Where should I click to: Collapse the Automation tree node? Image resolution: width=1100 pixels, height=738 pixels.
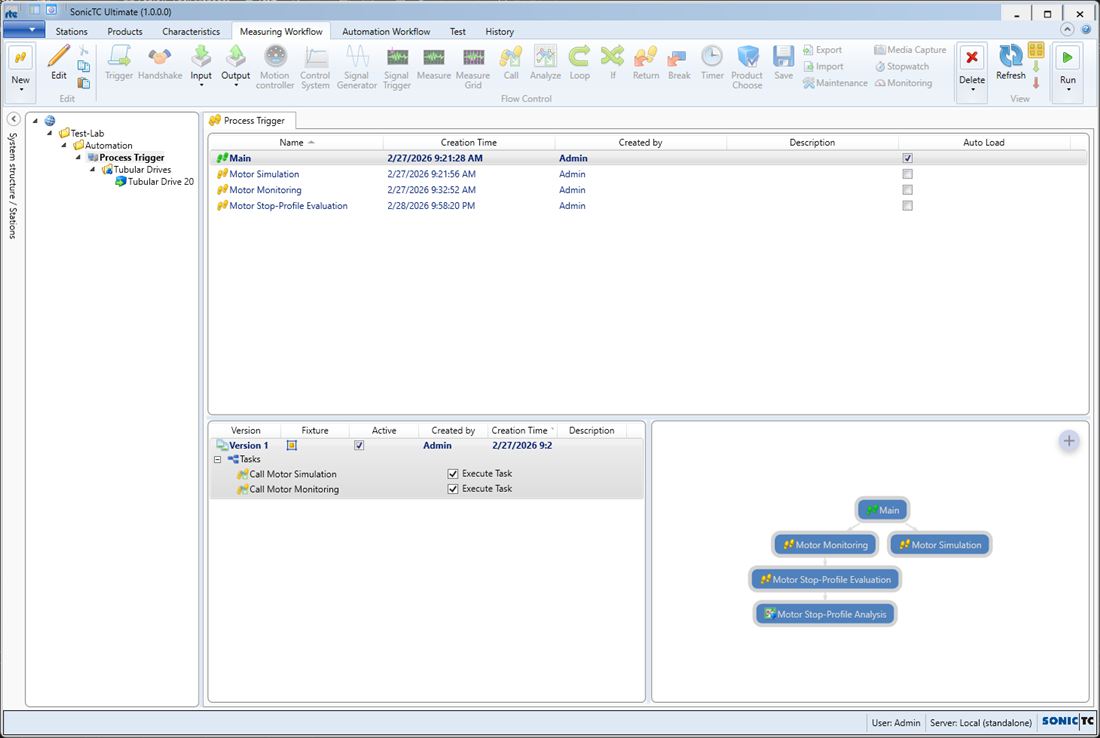(x=64, y=146)
